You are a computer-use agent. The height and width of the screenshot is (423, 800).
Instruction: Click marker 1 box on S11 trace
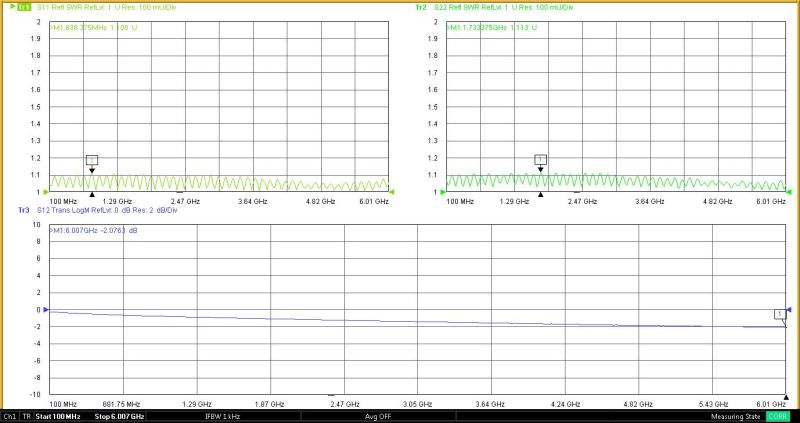(92, 160)
